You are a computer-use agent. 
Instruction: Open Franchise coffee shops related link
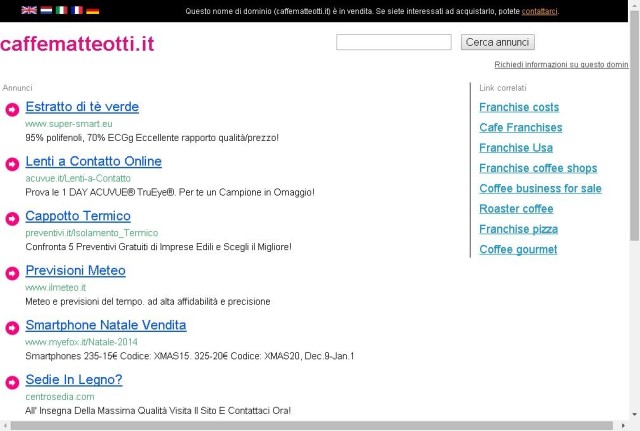(x=538, y=168)
